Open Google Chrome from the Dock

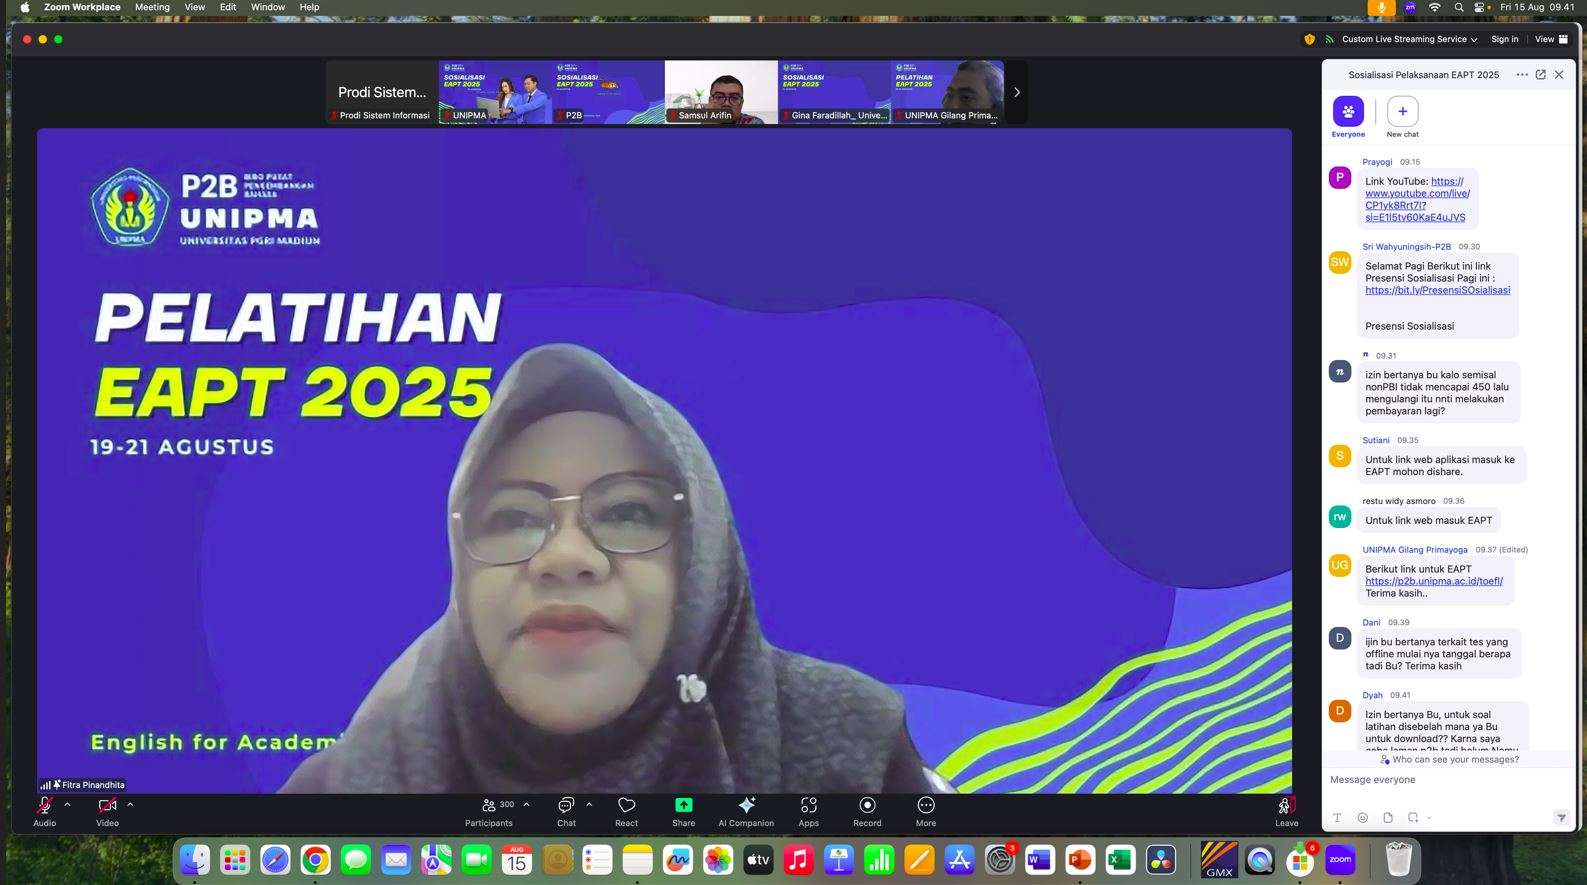(x=316, y=860)
